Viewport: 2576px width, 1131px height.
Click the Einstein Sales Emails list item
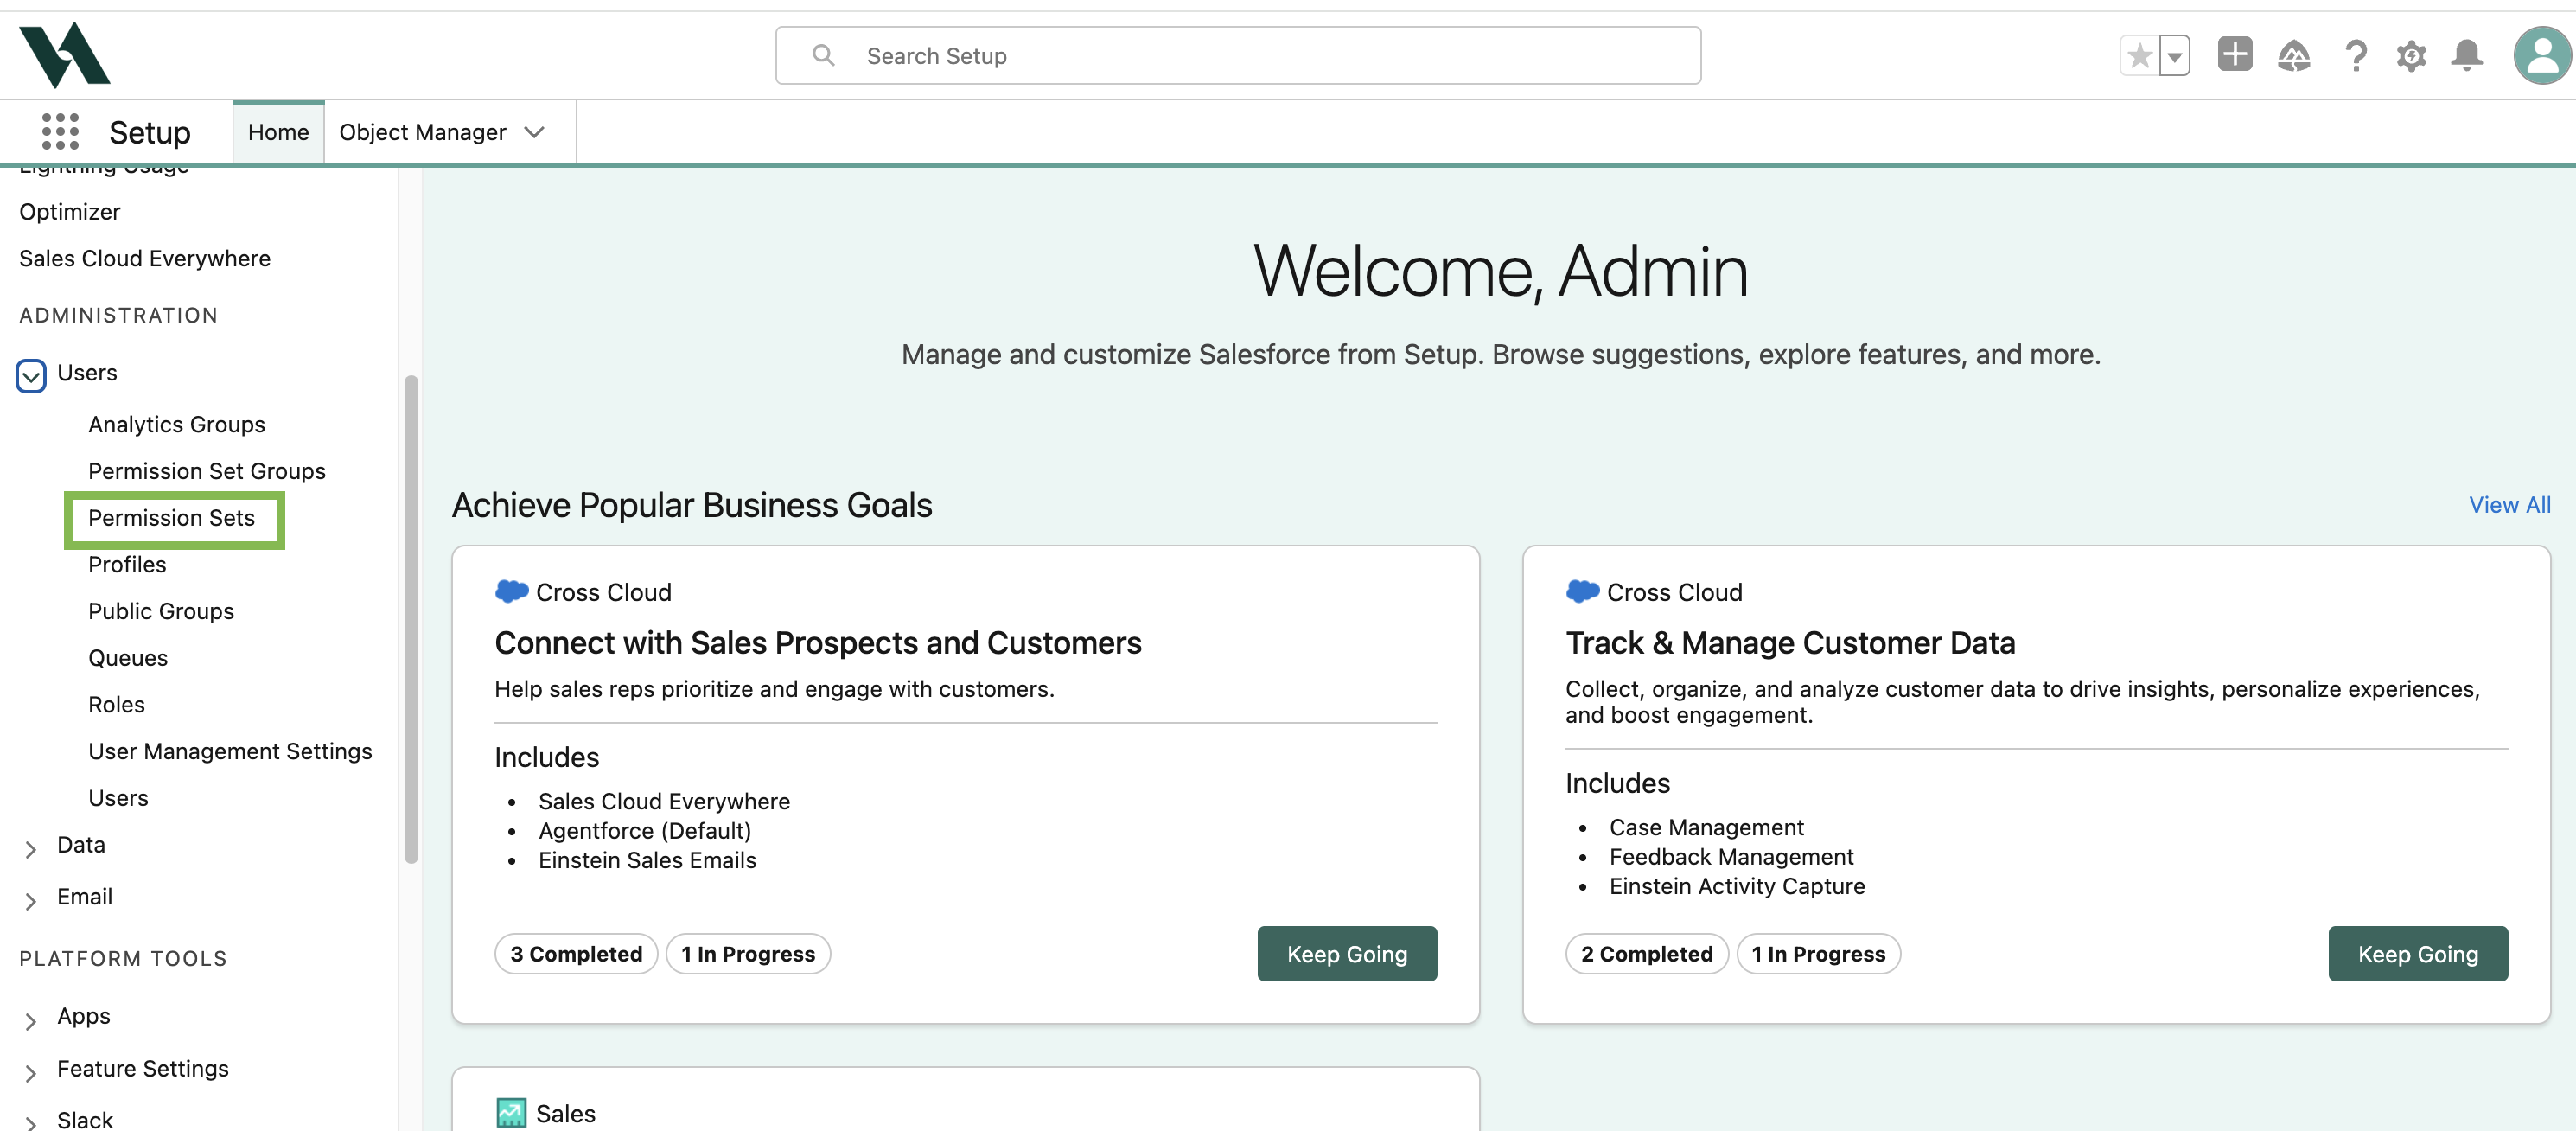point(647,860)
